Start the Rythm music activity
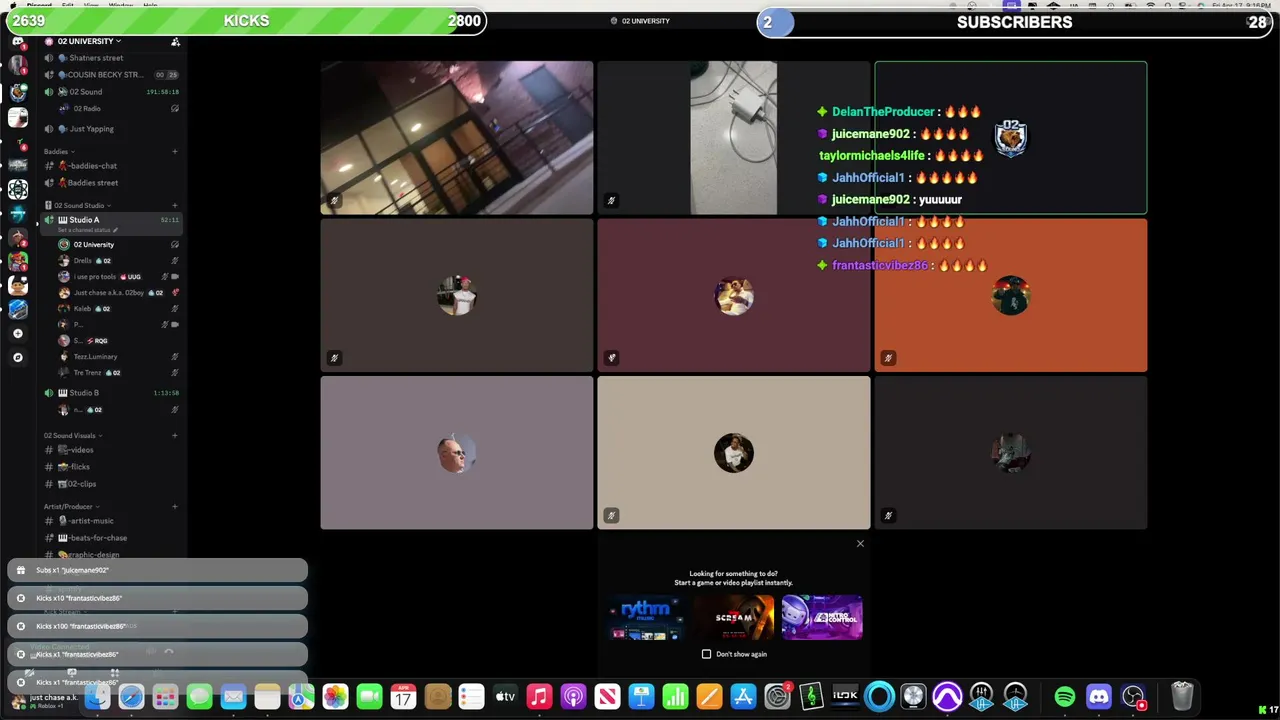Screen dimensions: 1280x720 [x=646, y=617]
